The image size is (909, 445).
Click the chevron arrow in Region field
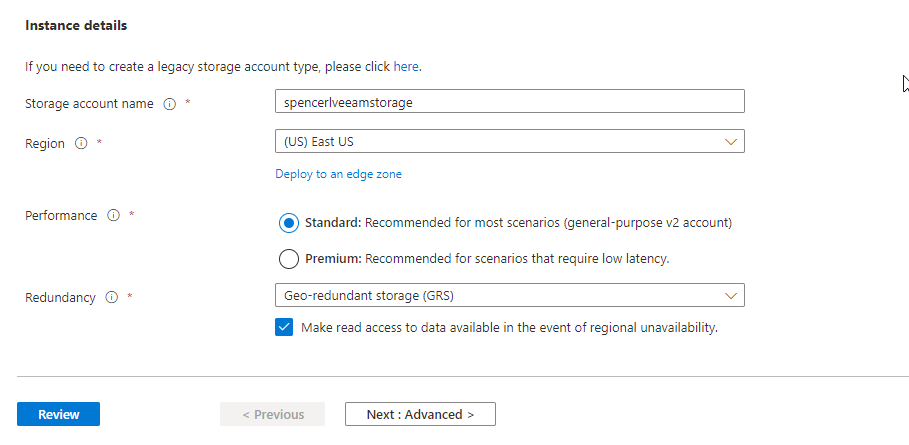click(x=731, y=142)
